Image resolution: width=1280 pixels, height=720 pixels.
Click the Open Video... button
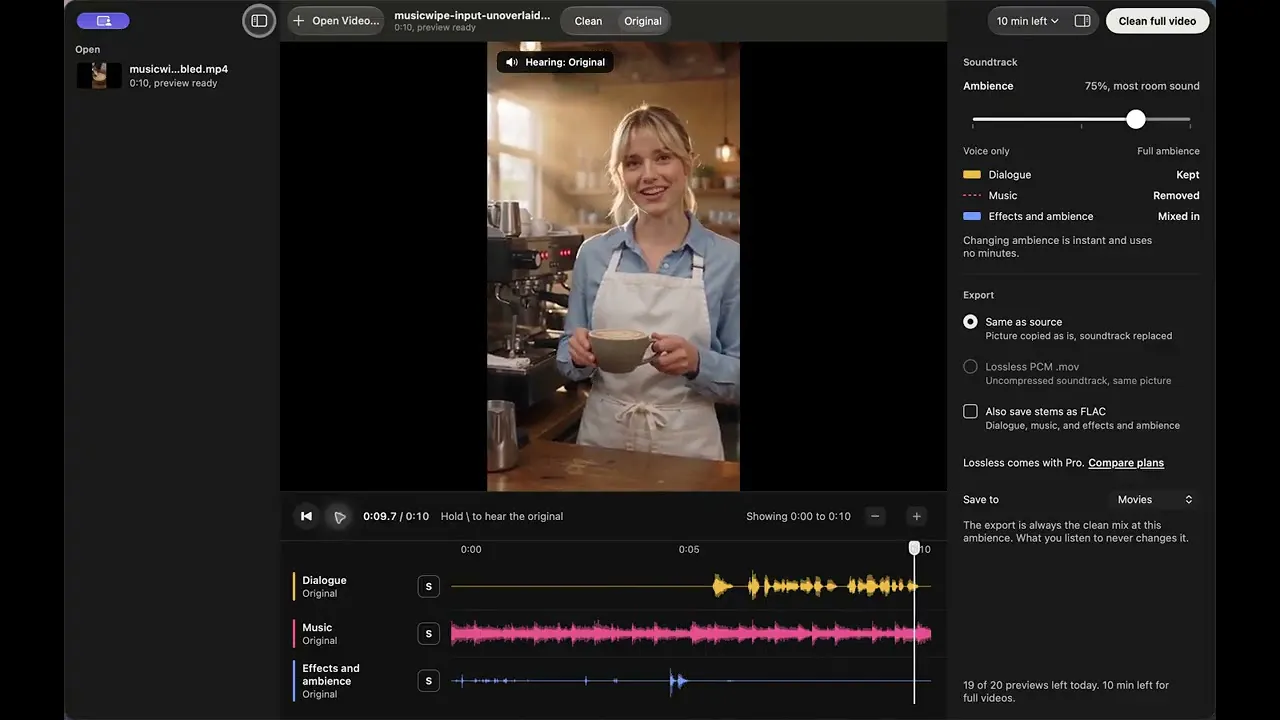coord(336,21)
